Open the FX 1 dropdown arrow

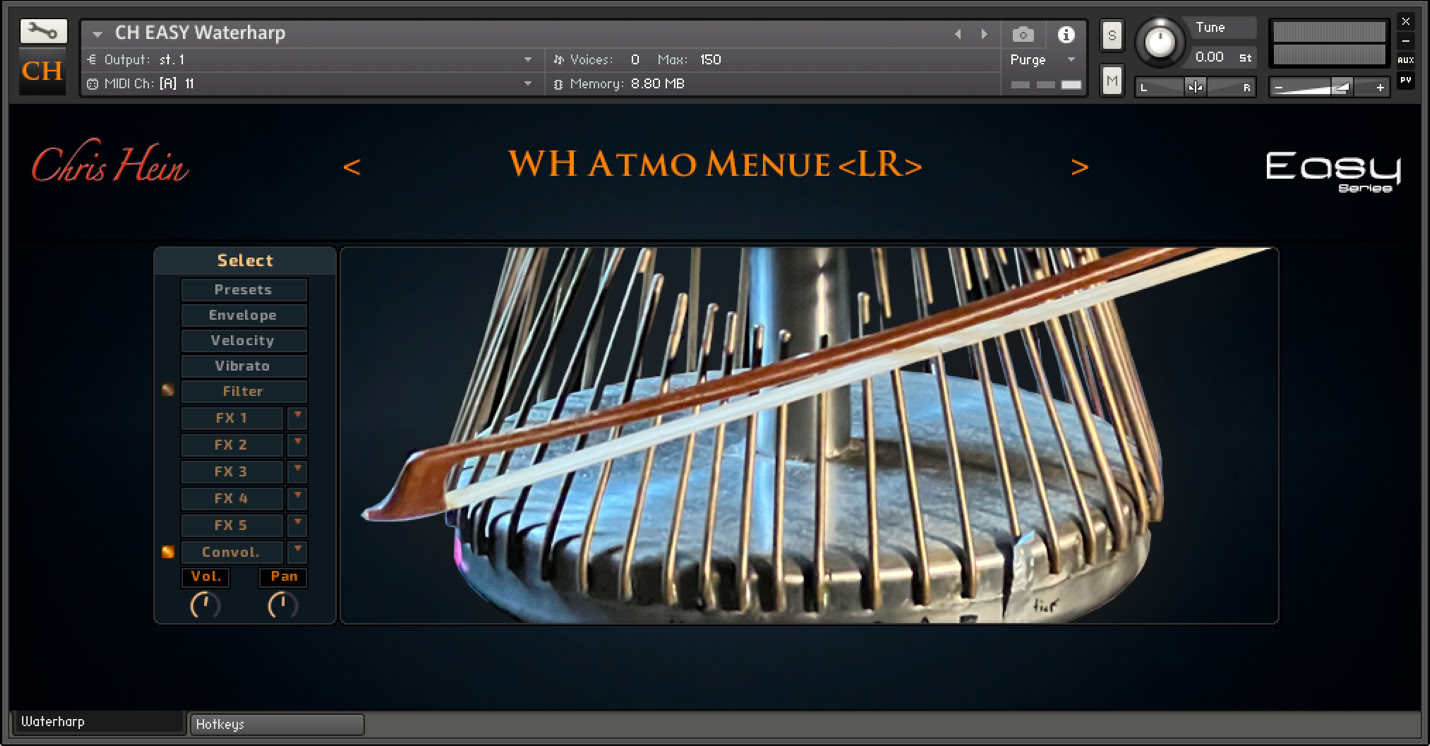[297, 417]
